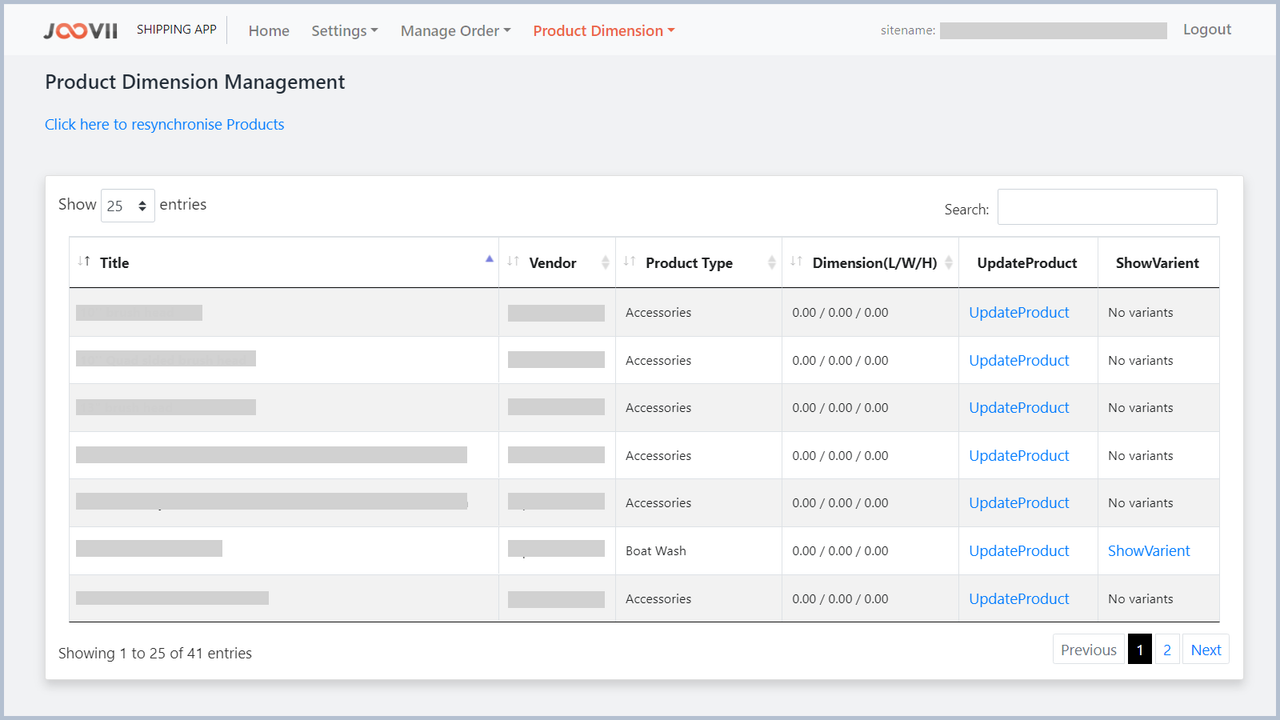Go to page 2 of the results
Viewport: 1280px width, 720px height.
click(1166, 649)
